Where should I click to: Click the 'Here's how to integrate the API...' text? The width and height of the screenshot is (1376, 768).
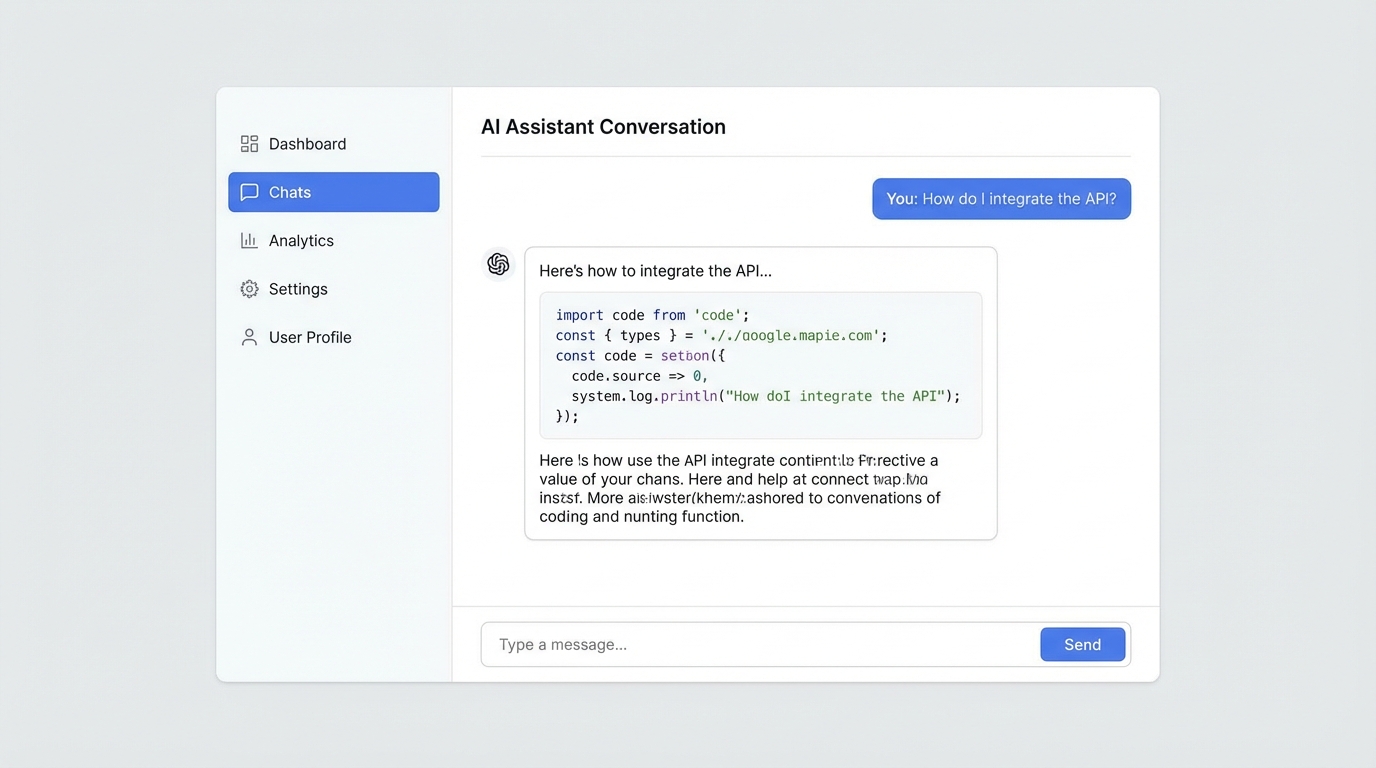pos(655,271)
